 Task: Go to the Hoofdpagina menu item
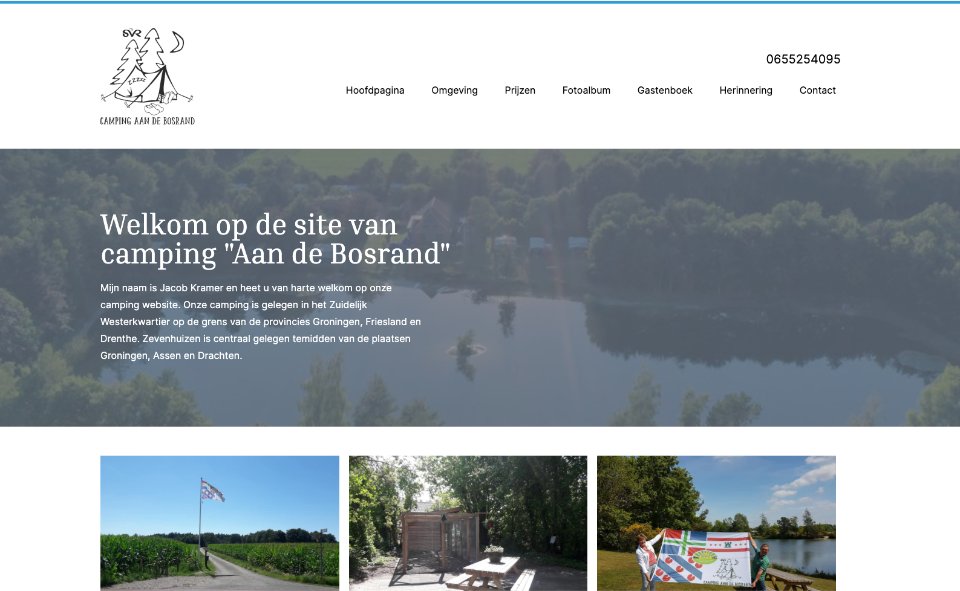tap(375, 90)
